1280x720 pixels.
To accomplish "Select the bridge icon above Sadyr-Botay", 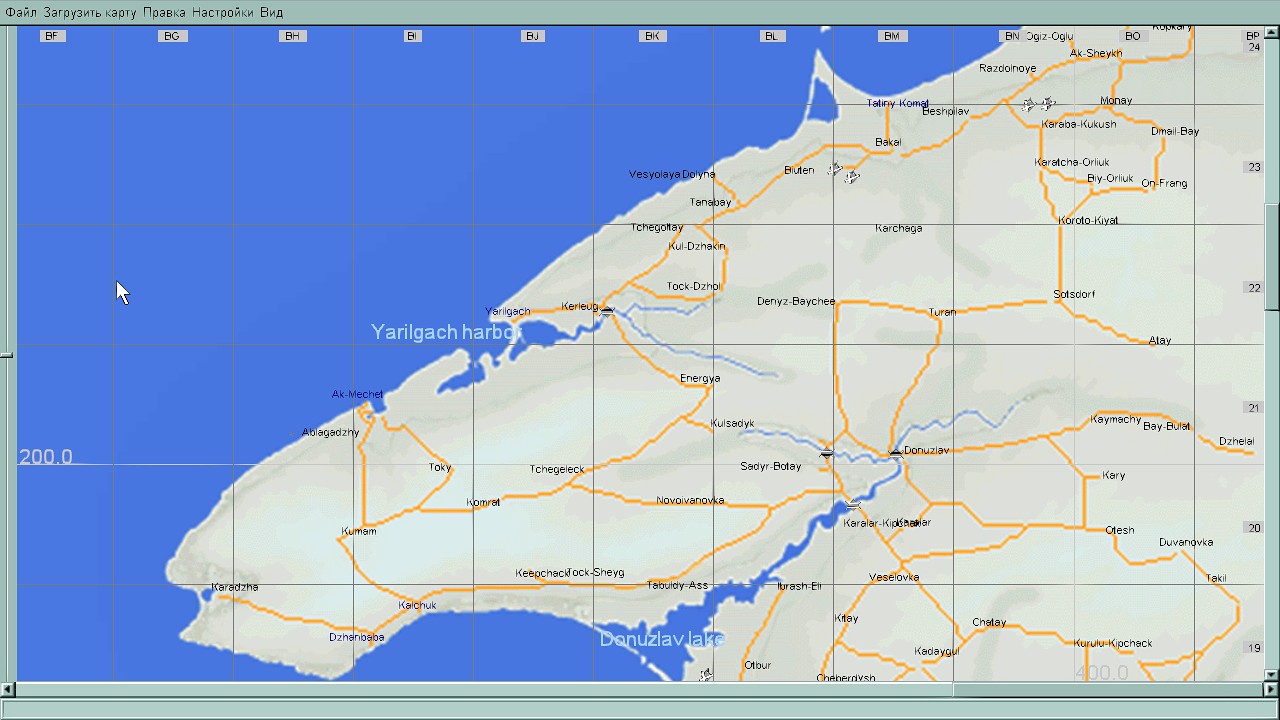I will pos(826,454).
